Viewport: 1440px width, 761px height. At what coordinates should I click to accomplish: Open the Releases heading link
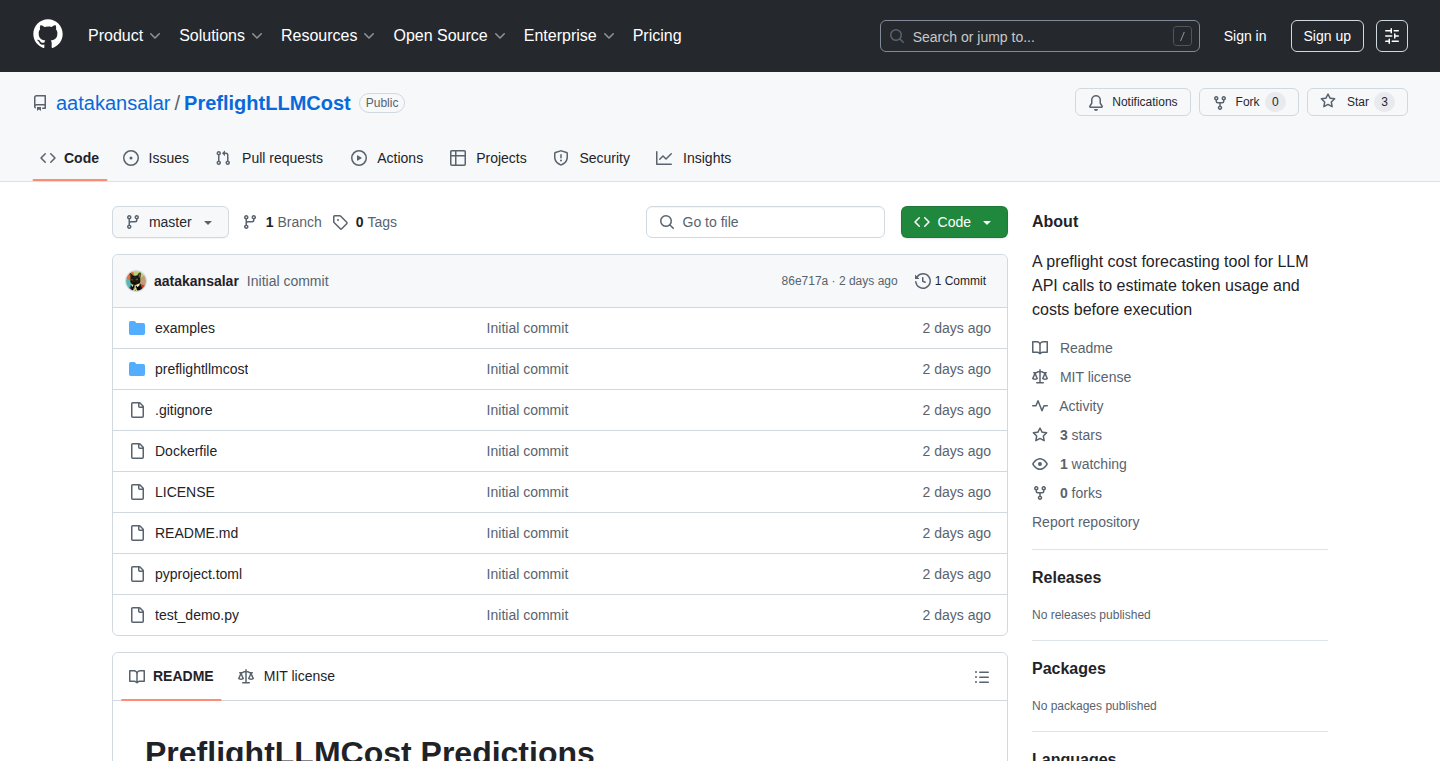click(1067, 578)
